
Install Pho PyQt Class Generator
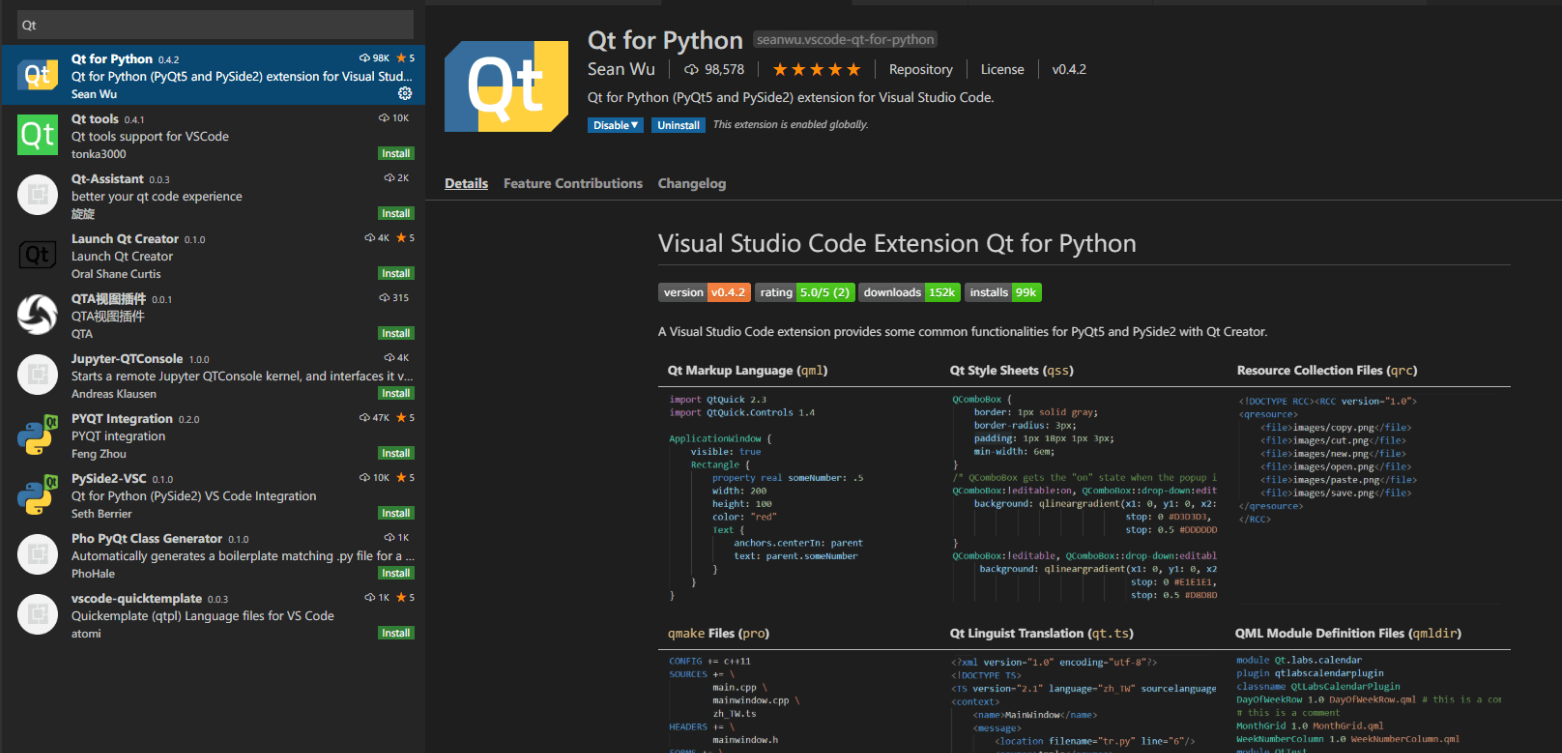(x=396, y=574)
